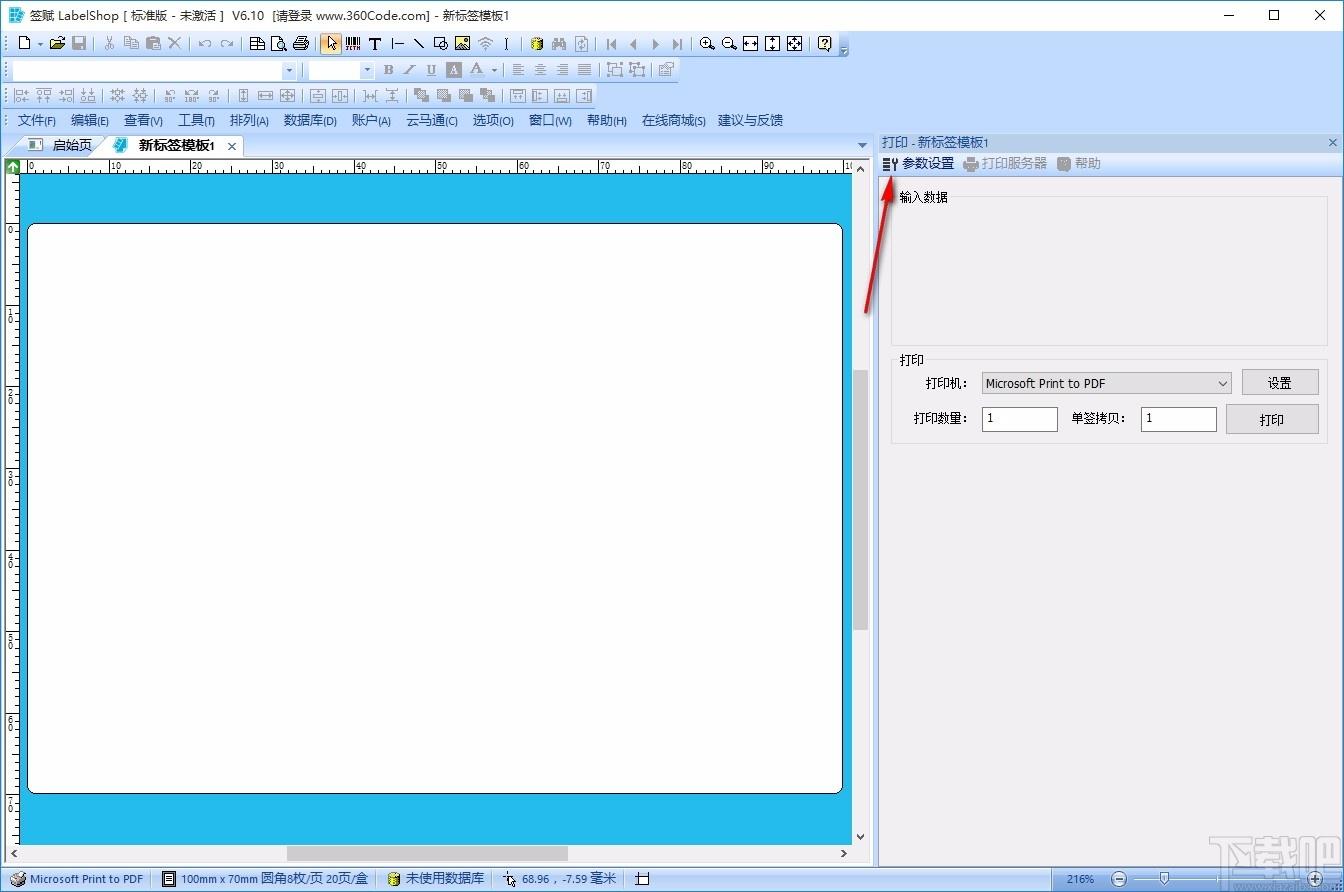Expand the font color arrow
Screen dimensions: 1344x892
point(494,70)
